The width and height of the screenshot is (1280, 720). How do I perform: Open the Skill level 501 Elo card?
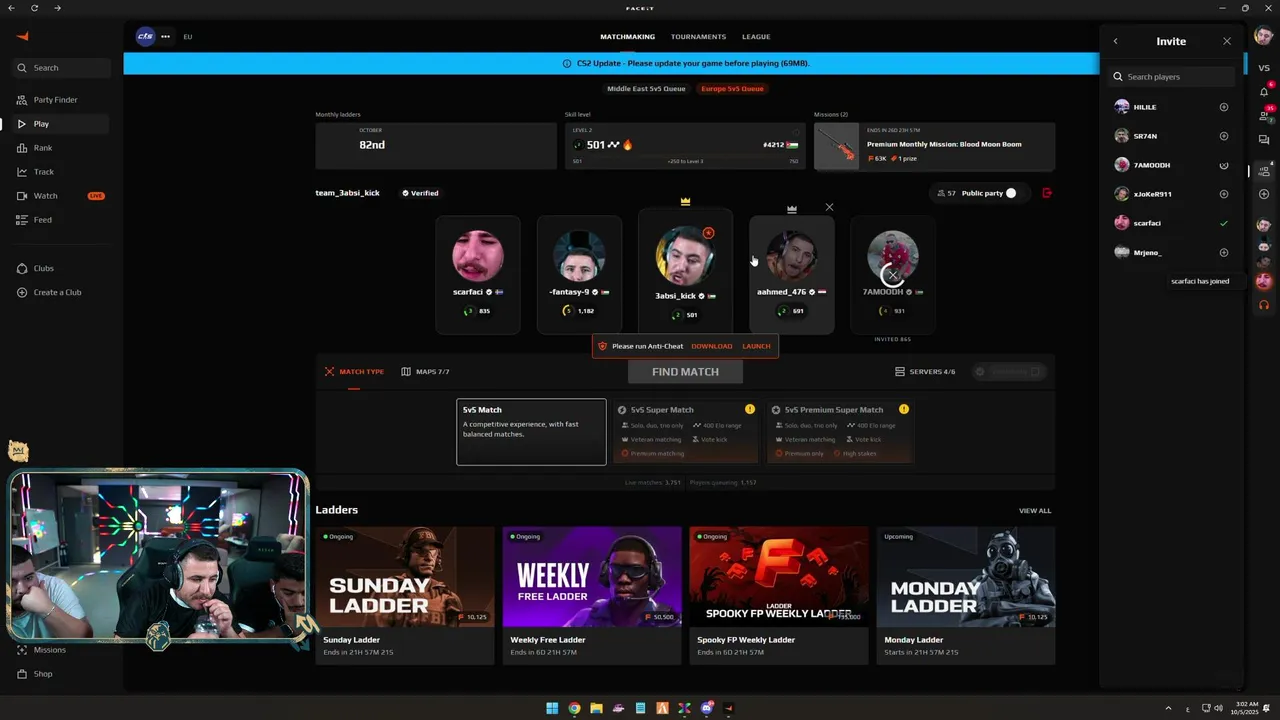tap(685, 146)
